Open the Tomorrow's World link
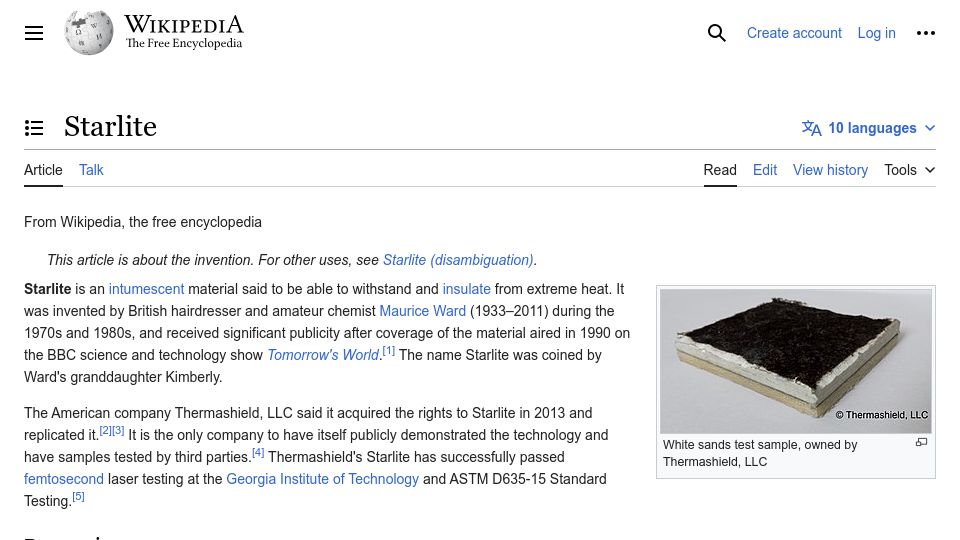 click(x=323, y=355)
